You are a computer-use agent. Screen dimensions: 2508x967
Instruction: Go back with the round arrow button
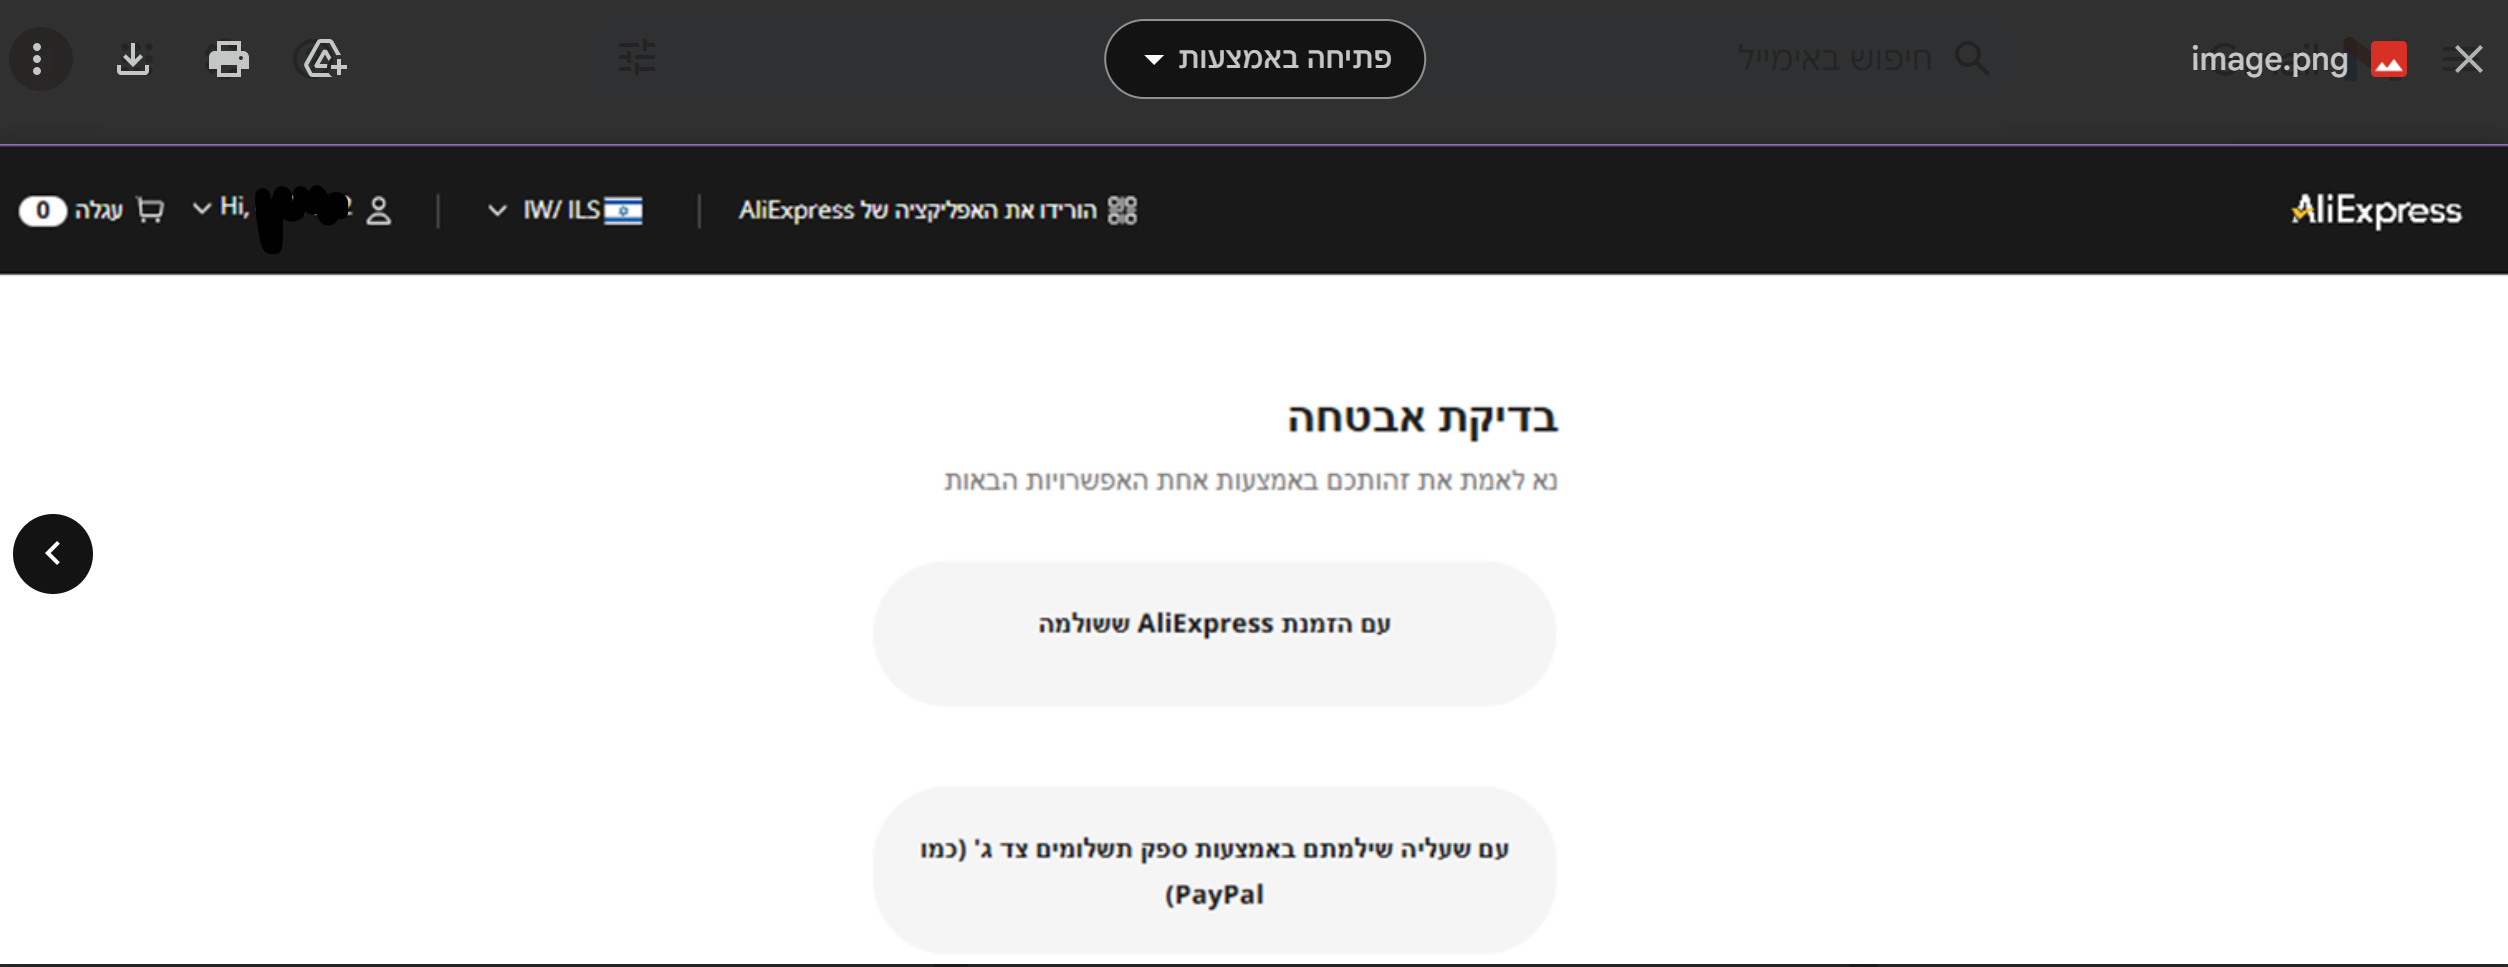(53, 554)
